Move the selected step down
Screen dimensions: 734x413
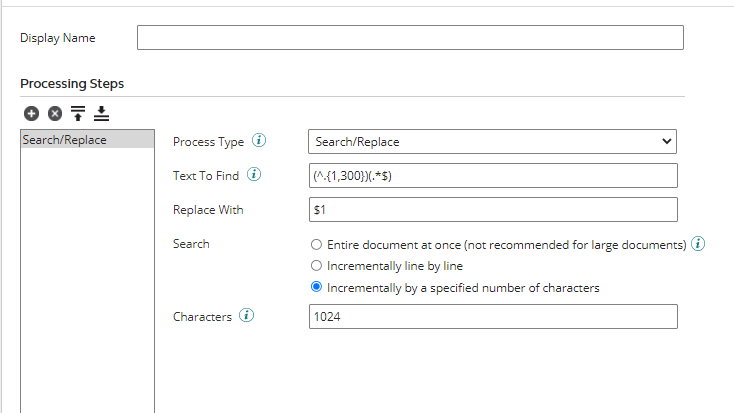coord(101,114)
